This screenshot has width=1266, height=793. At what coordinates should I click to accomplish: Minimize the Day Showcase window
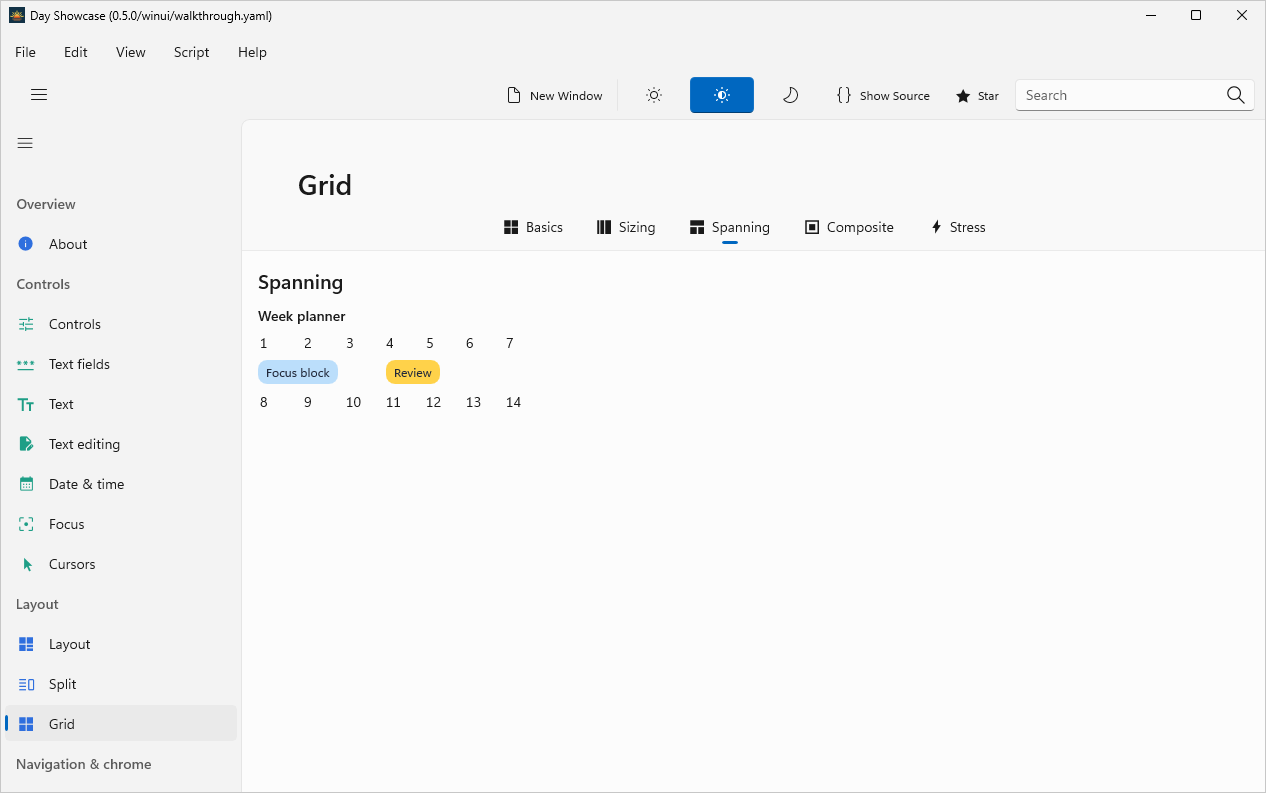pos(1150,15)
